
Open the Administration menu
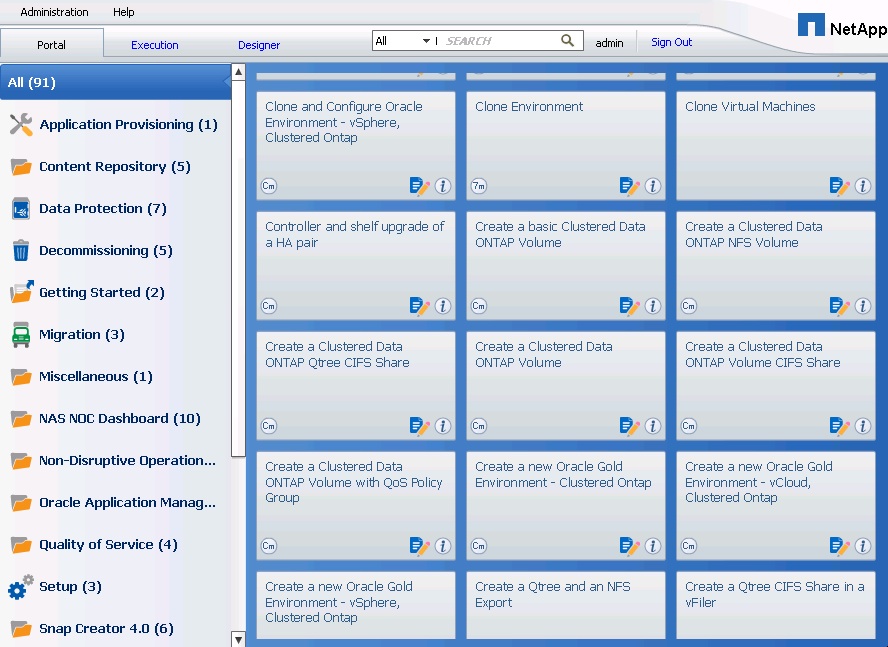[54, 12]
